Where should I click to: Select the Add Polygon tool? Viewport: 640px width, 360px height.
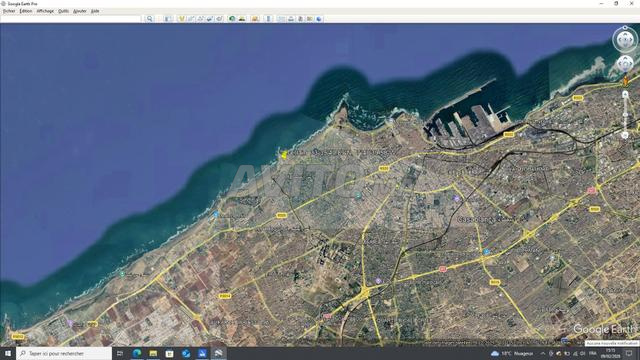tap(191, 19)
